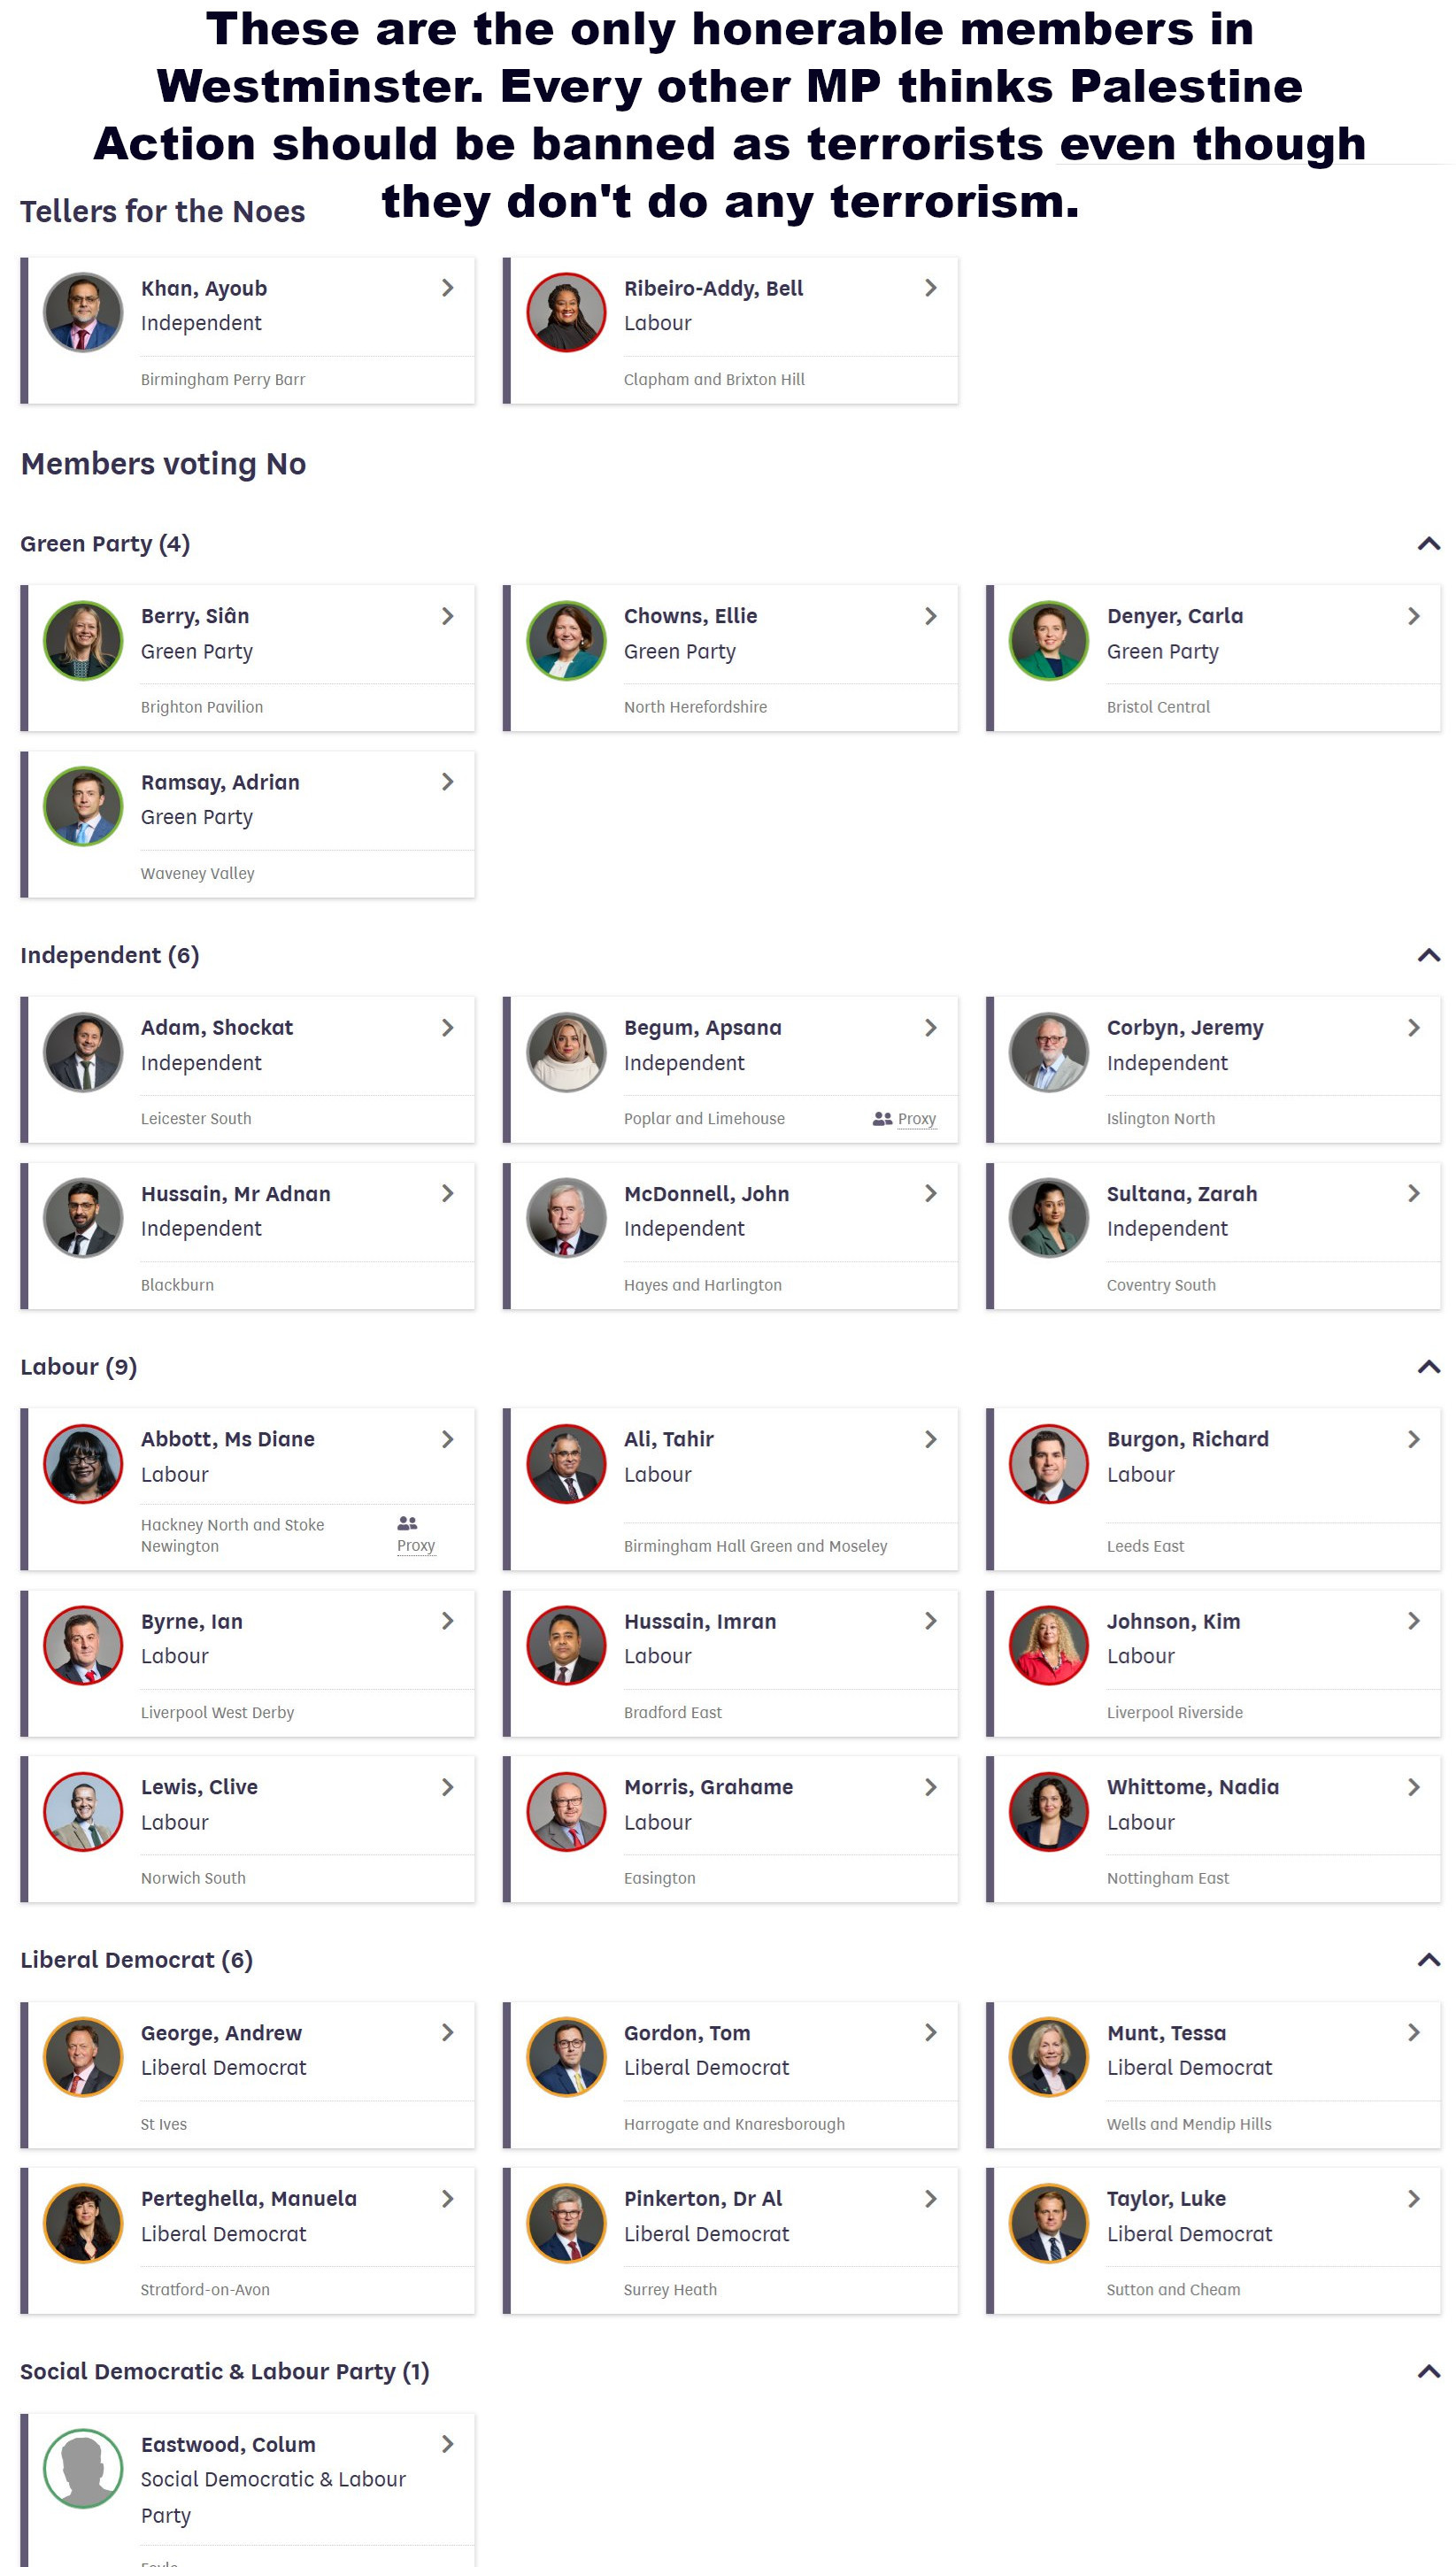Open Siân Berry's member profile
This screenshot has width=1456, height=2567.
click(x=195, y=616)
